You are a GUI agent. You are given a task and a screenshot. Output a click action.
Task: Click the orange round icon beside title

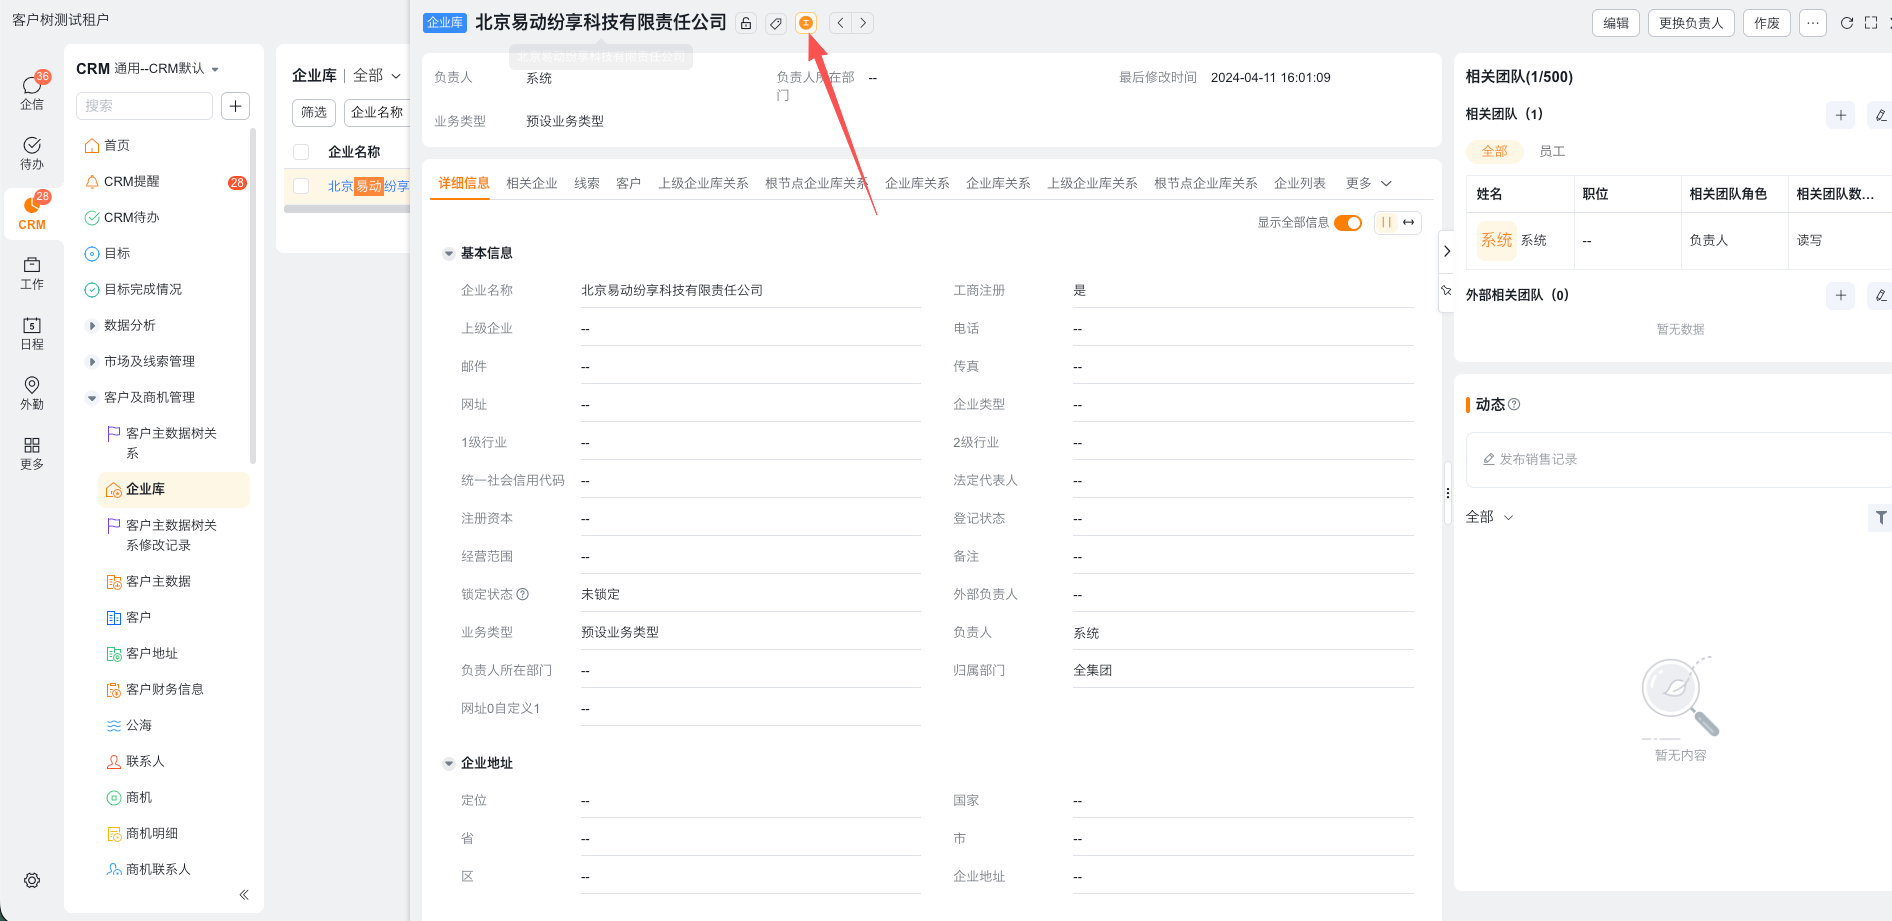point(806,23)
